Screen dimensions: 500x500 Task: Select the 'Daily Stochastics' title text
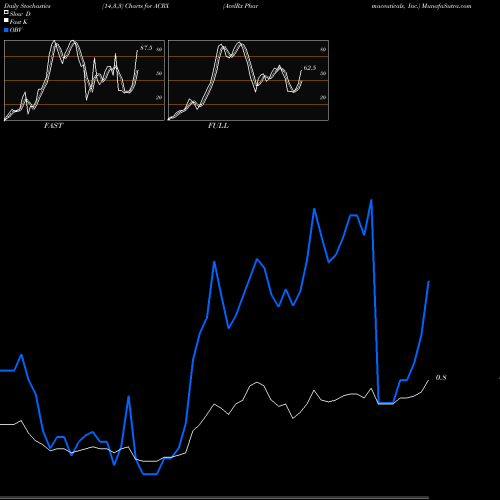(27, 6)
